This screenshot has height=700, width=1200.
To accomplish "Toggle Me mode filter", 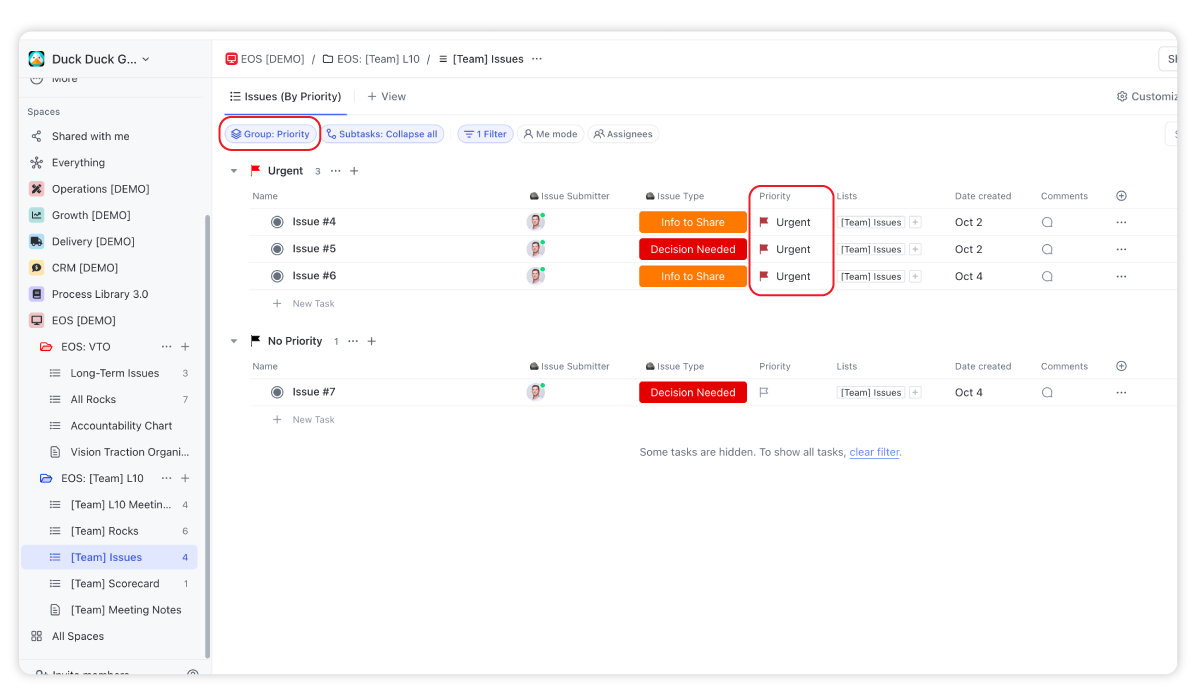I will coord(550,134).
